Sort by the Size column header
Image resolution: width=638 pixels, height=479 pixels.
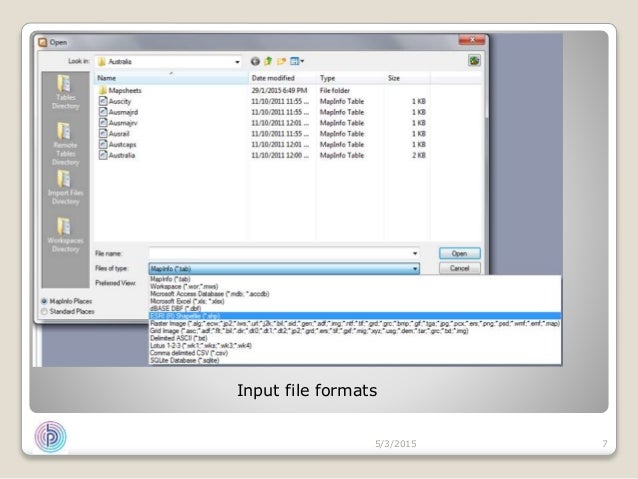(407, 78)
